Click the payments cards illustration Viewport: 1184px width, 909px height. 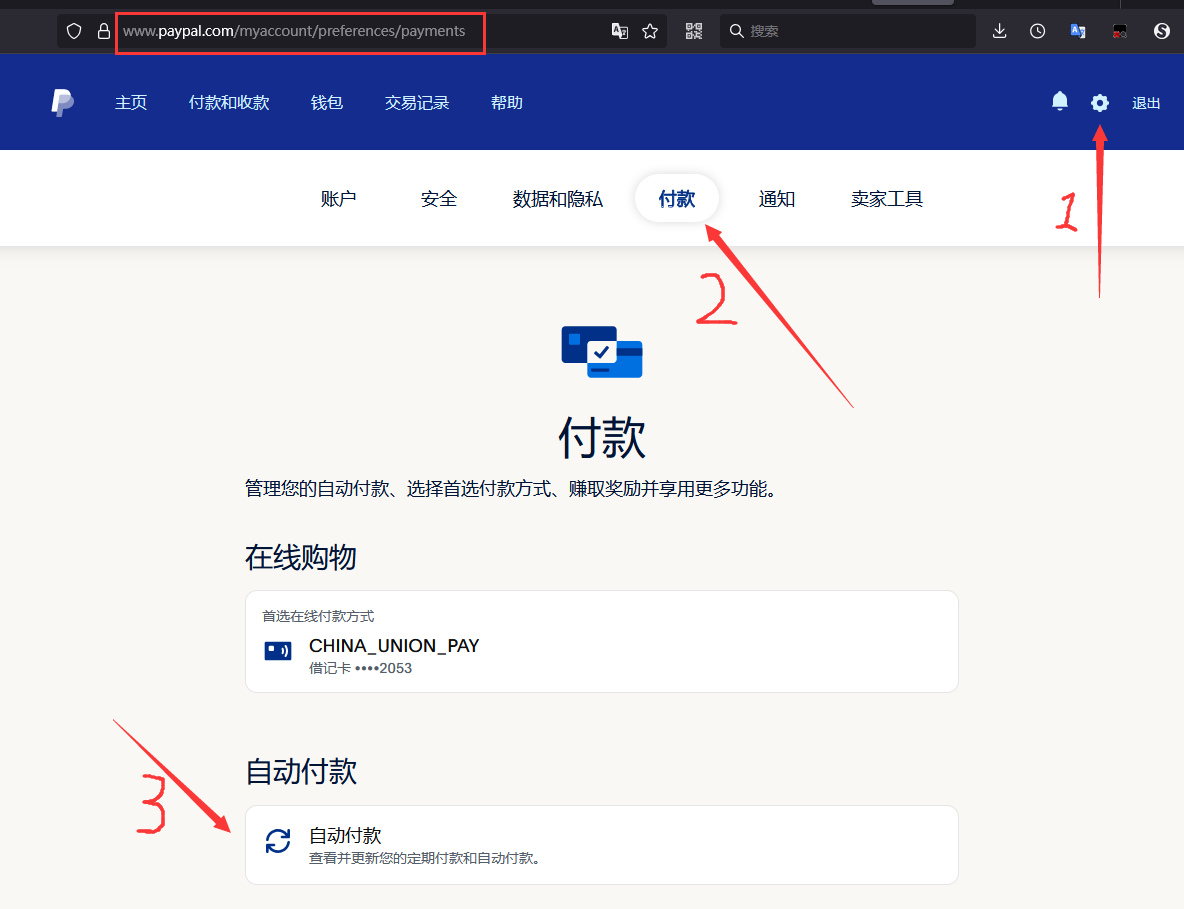pyautogui.click(x=602, y=352)
